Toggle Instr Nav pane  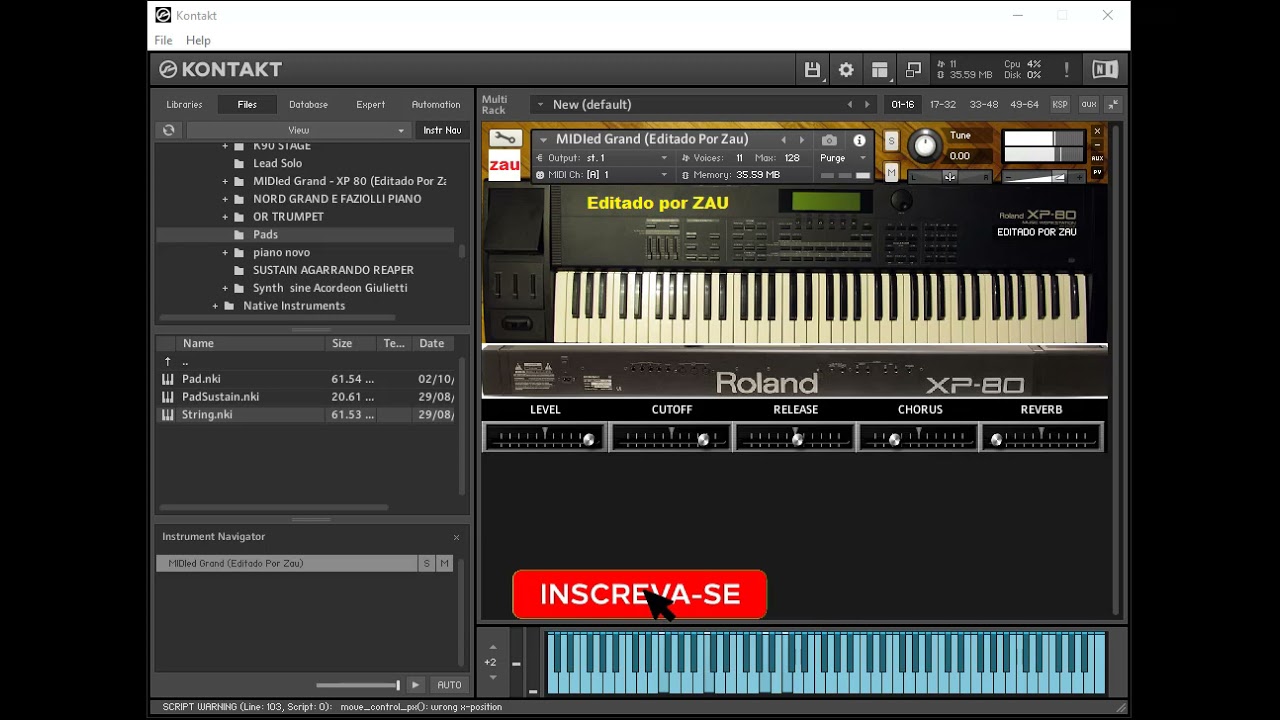pos(442,130)
